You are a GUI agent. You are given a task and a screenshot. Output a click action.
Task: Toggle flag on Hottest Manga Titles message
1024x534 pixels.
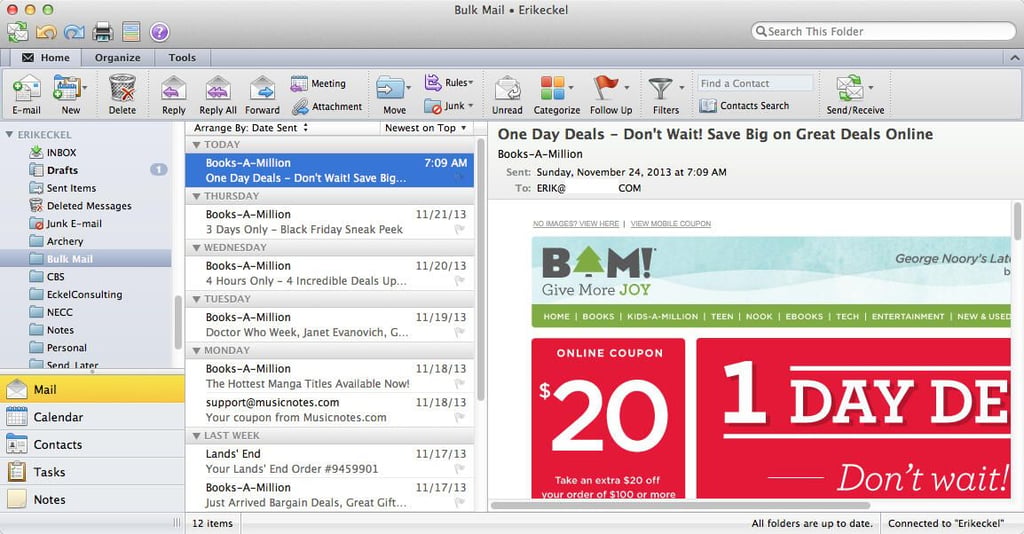coord(460,384)
